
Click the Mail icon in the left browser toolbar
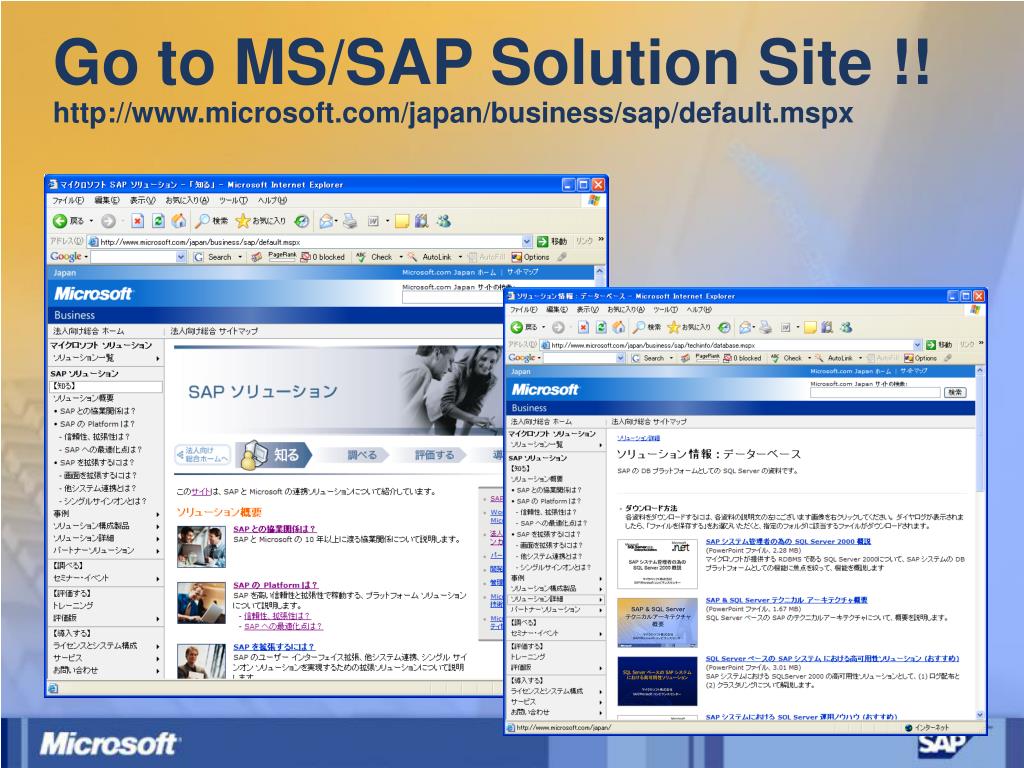click(326, 220)
